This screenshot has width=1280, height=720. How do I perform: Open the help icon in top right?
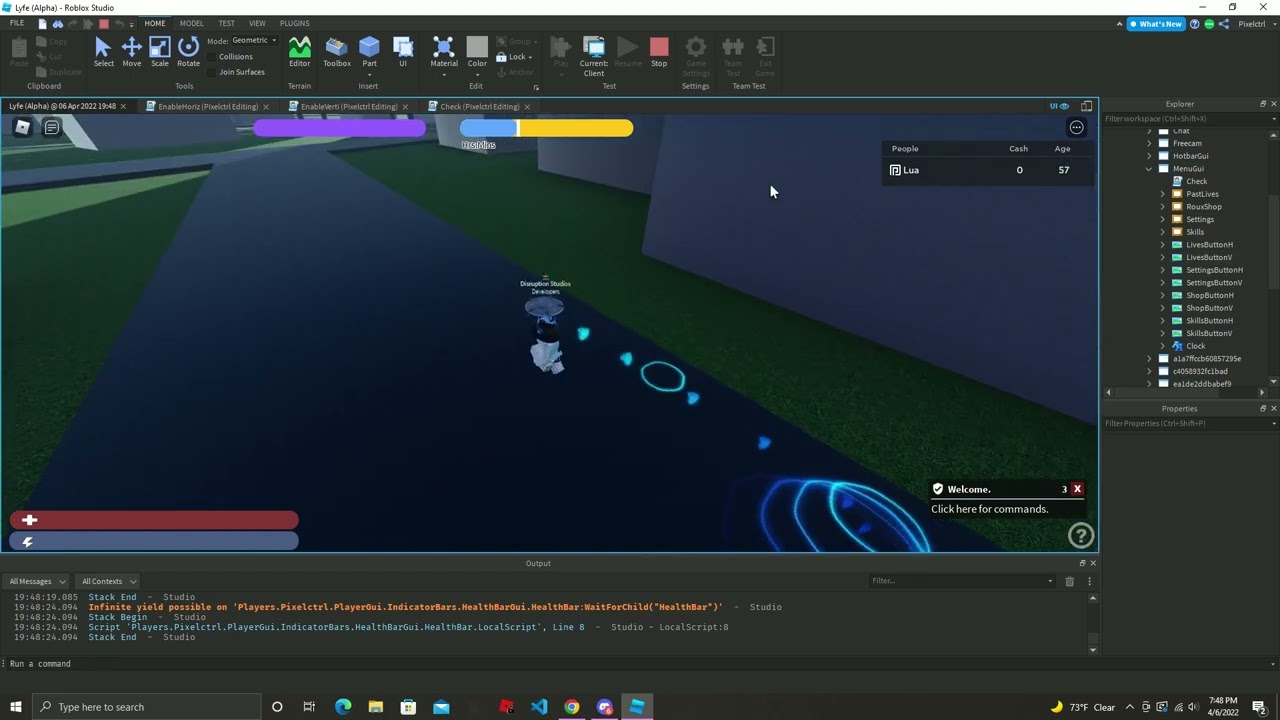1195,24
